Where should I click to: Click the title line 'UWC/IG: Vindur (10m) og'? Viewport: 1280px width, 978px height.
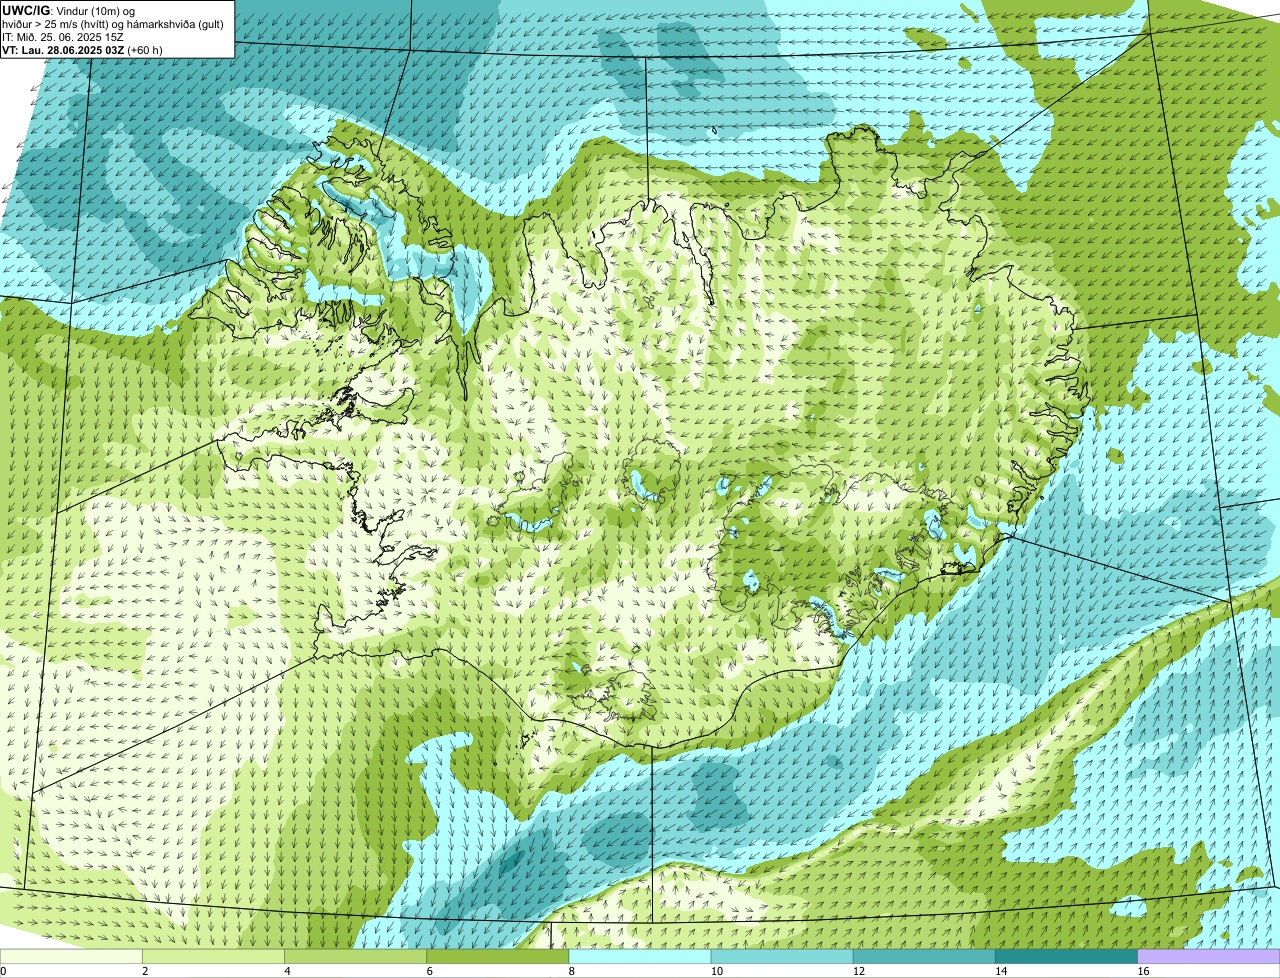coord(68,10)
